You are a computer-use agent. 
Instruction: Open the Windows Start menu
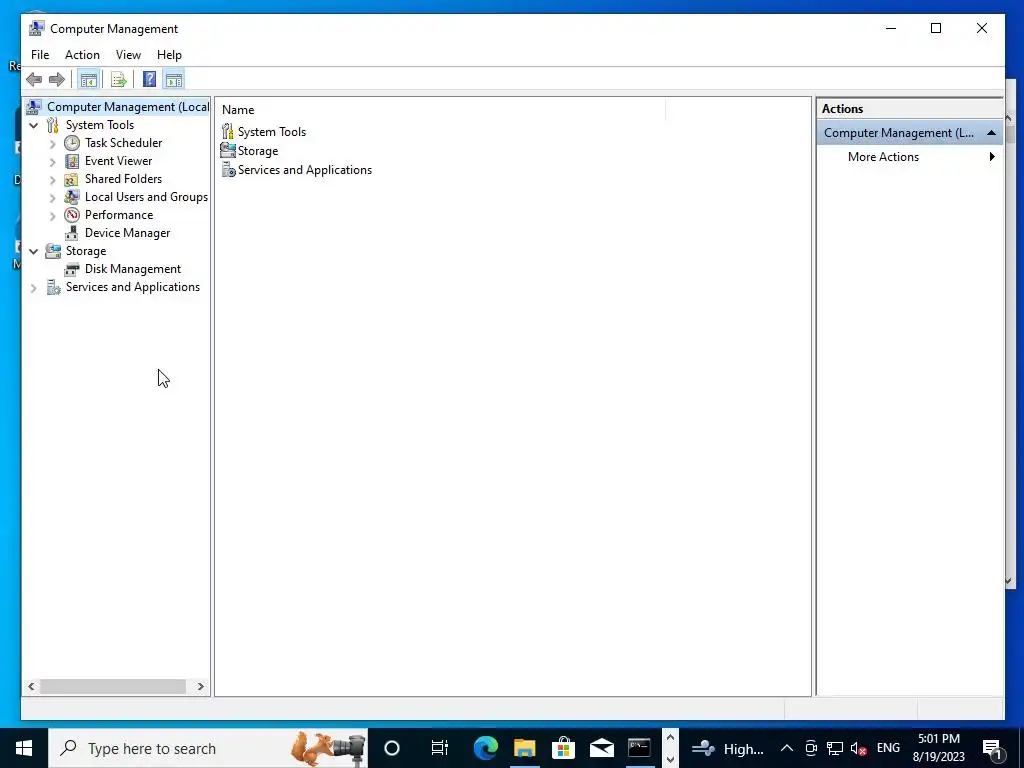point(24,748)
